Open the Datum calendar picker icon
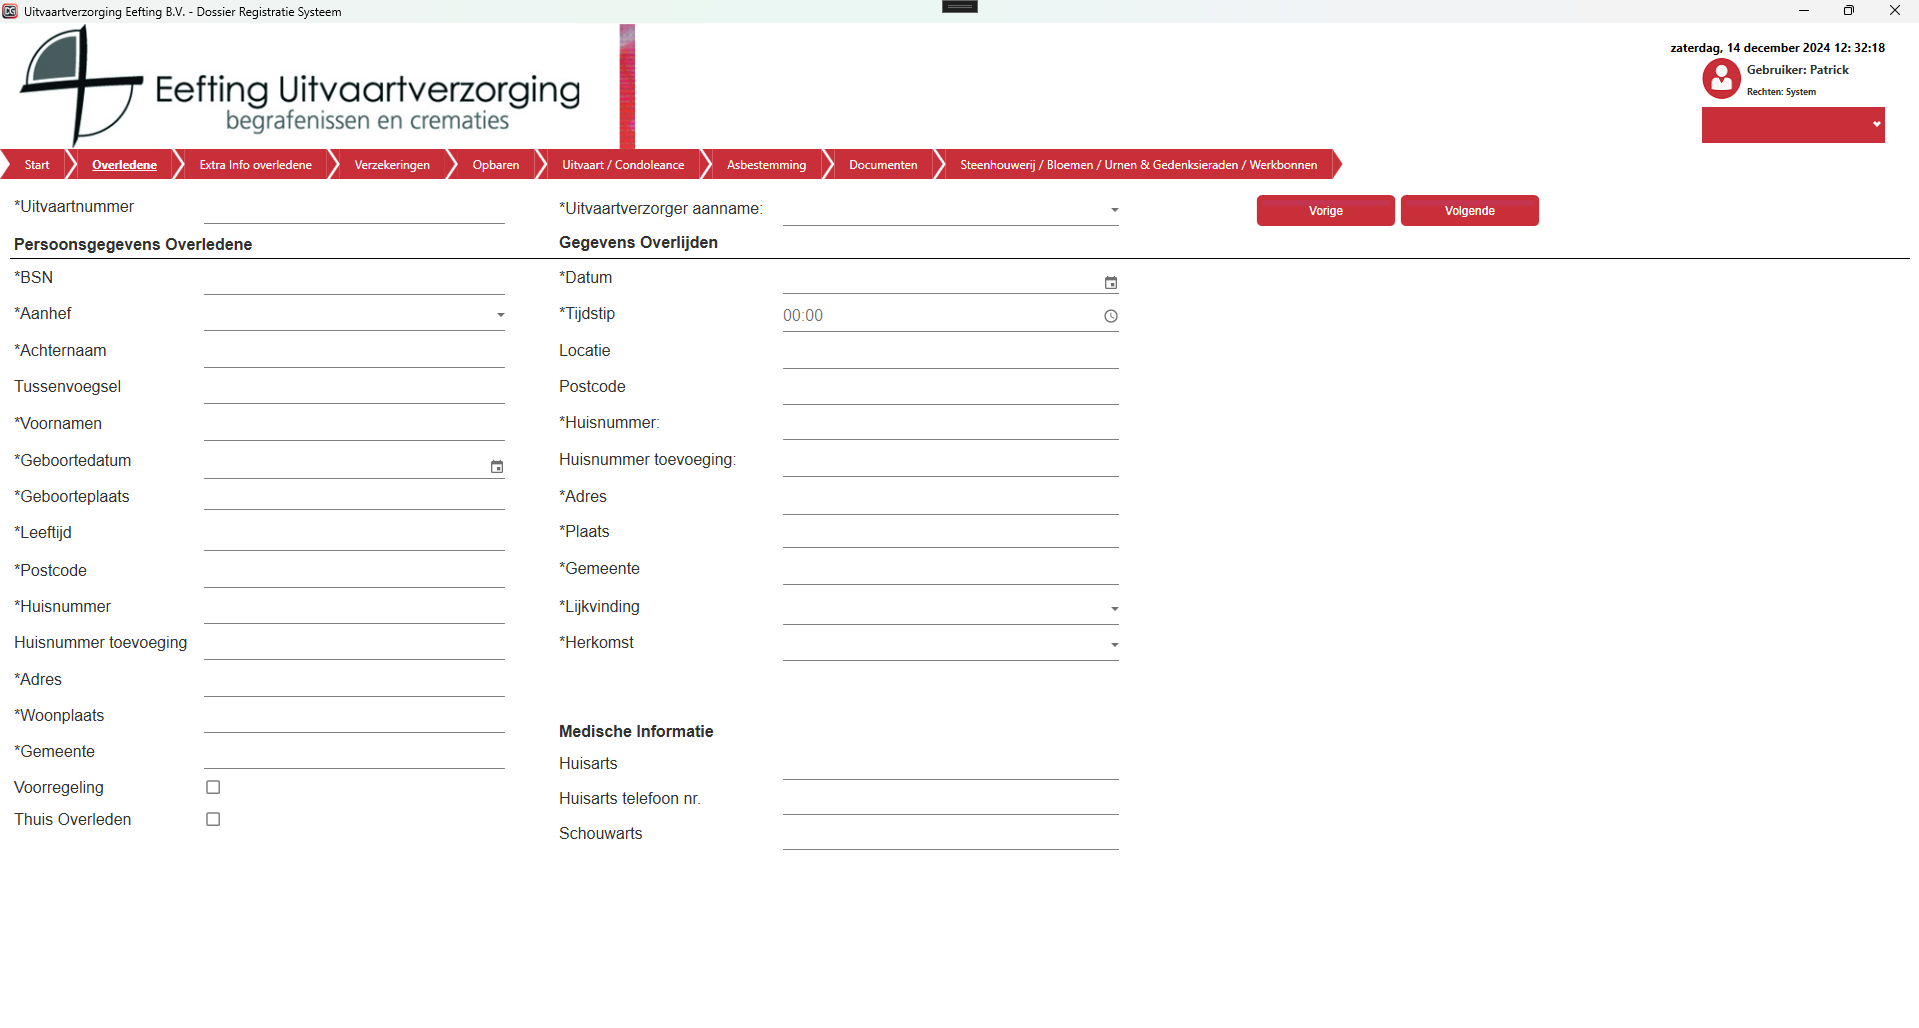Image resolution: width=1919 pixels, height=1028 pixels. coord(1110,283)
